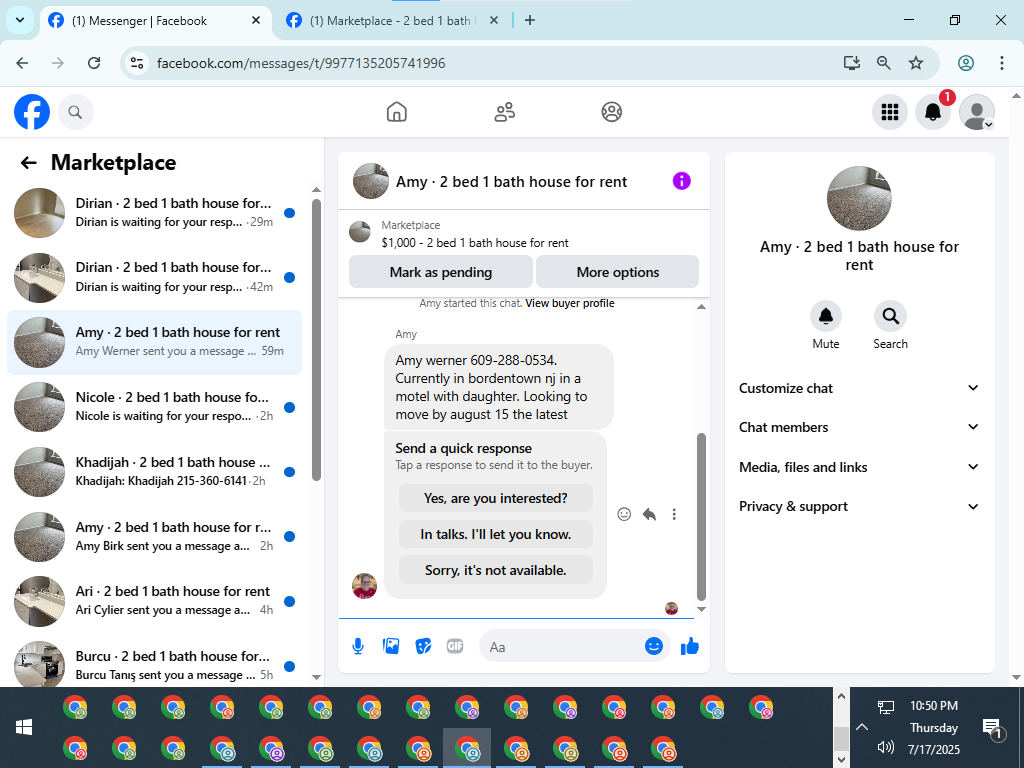Select the Amy Werner conversation
1024x768 pixels.
coord(154,342)
